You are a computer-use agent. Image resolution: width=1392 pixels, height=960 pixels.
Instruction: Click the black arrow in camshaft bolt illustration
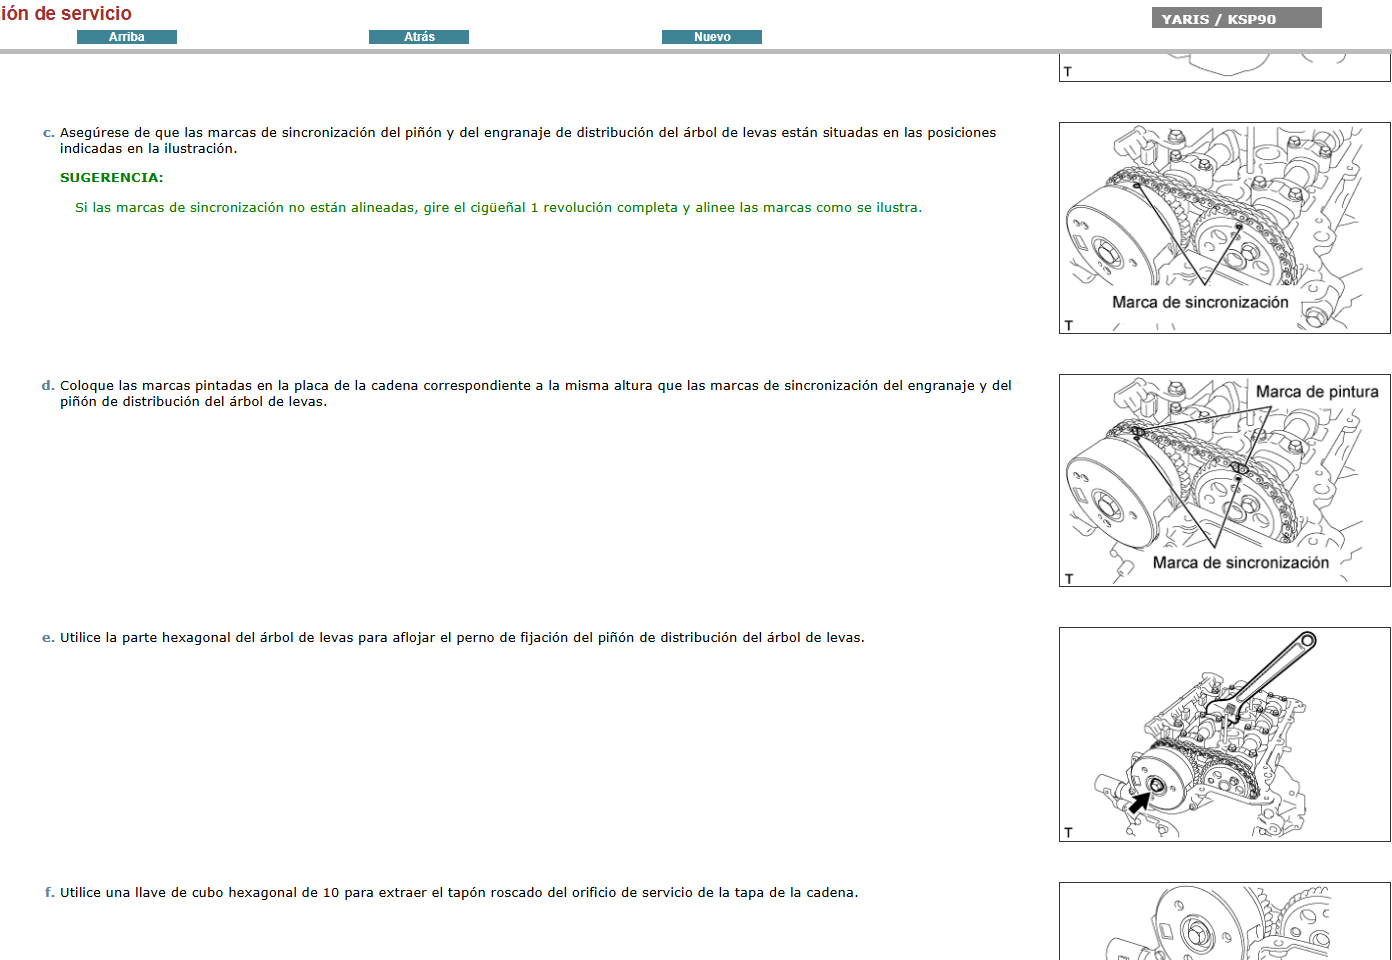(x=1139, y=801)
